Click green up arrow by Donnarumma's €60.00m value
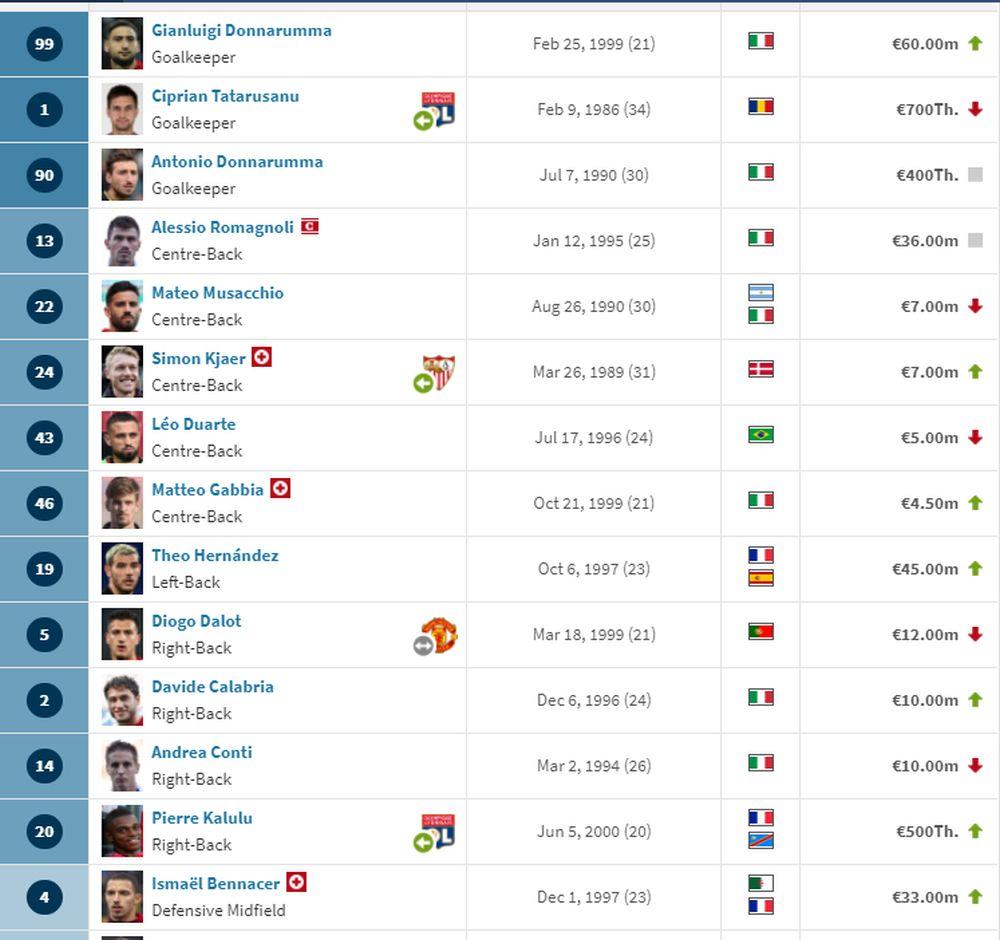 click(975, 44)
